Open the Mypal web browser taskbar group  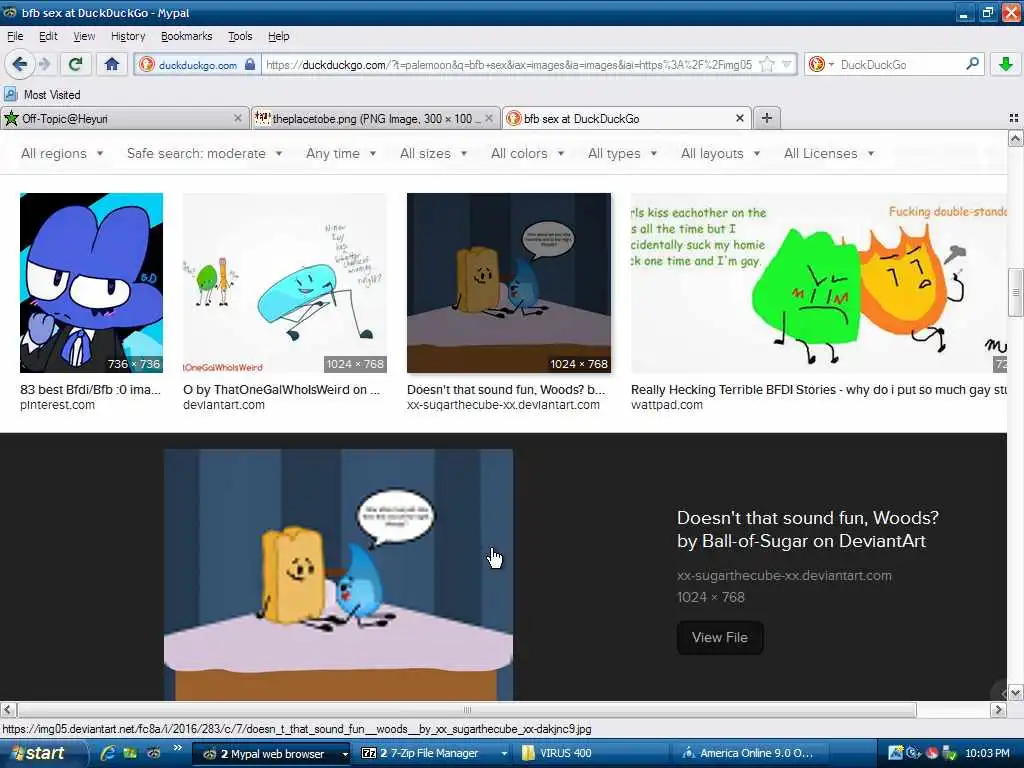pyautogui.click(x=273, y=754)
